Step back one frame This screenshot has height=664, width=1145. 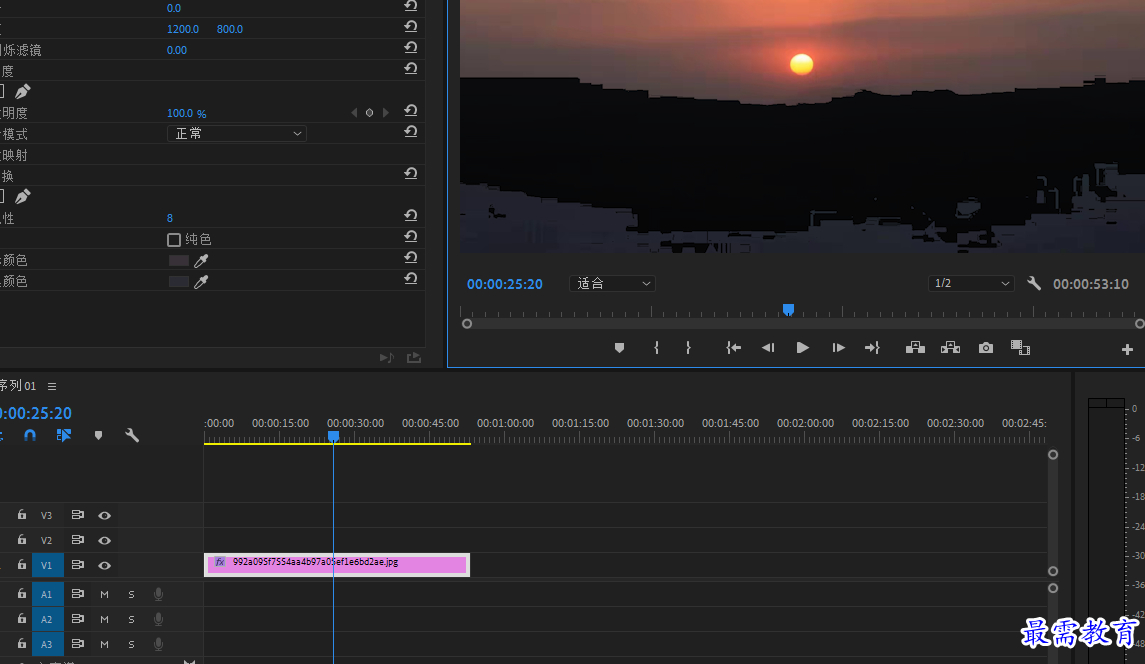tap(767, 348)
